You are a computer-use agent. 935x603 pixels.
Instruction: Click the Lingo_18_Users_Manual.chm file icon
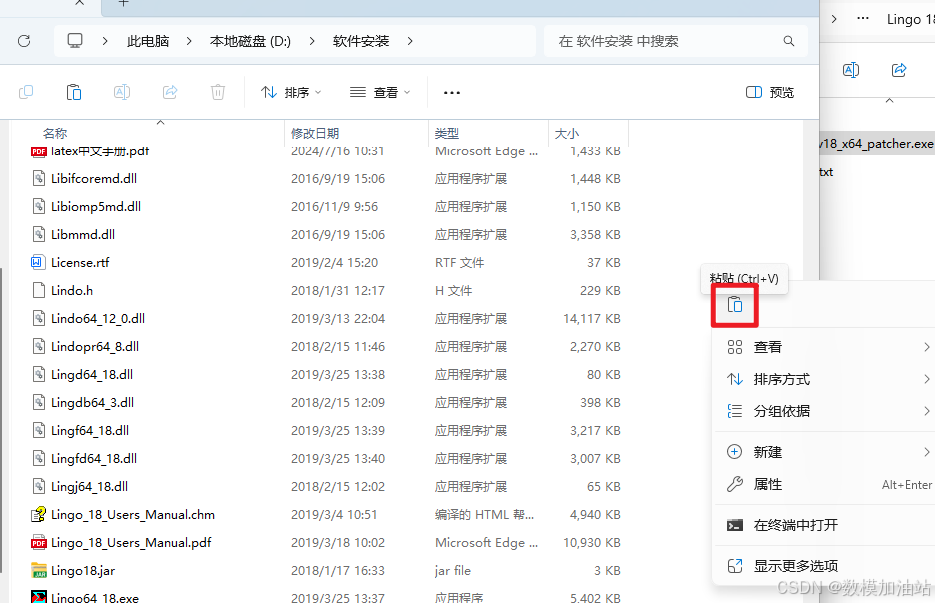[39, 515]
